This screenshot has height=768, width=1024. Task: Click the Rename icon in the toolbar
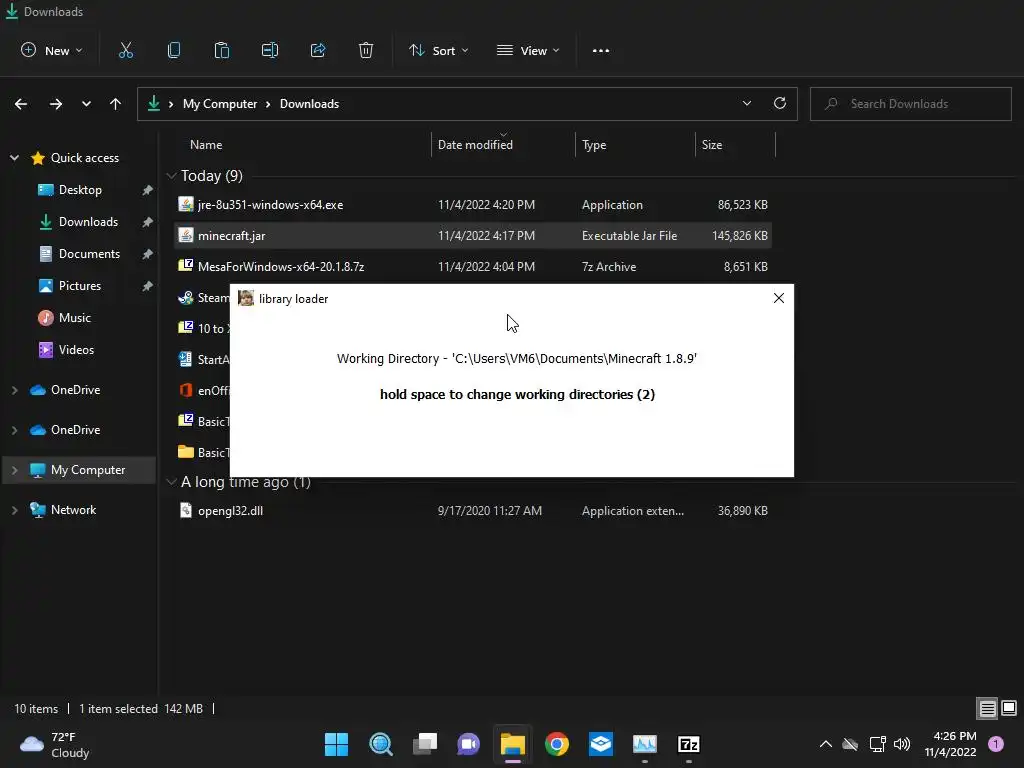270,50
